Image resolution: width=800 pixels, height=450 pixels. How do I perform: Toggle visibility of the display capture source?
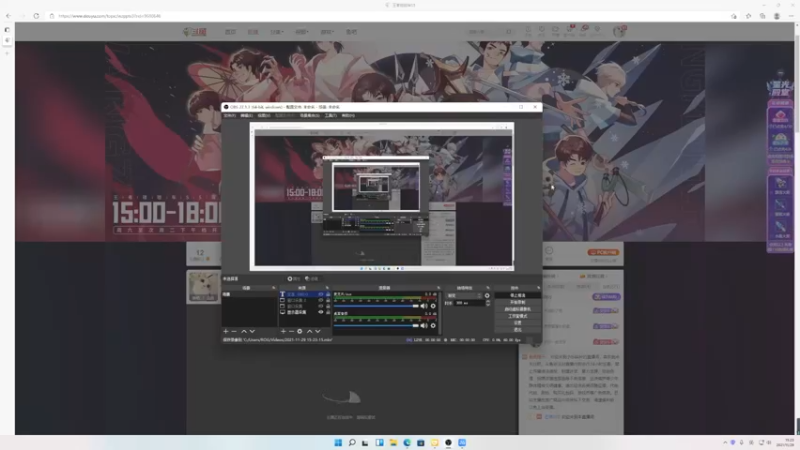[x=320, y=312]
